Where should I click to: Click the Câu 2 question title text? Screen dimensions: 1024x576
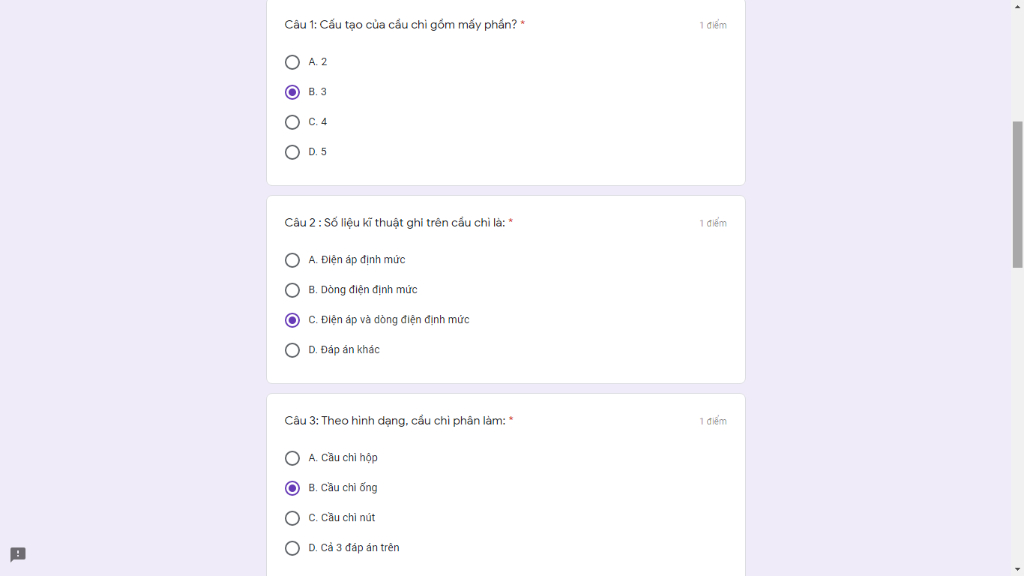395,223
